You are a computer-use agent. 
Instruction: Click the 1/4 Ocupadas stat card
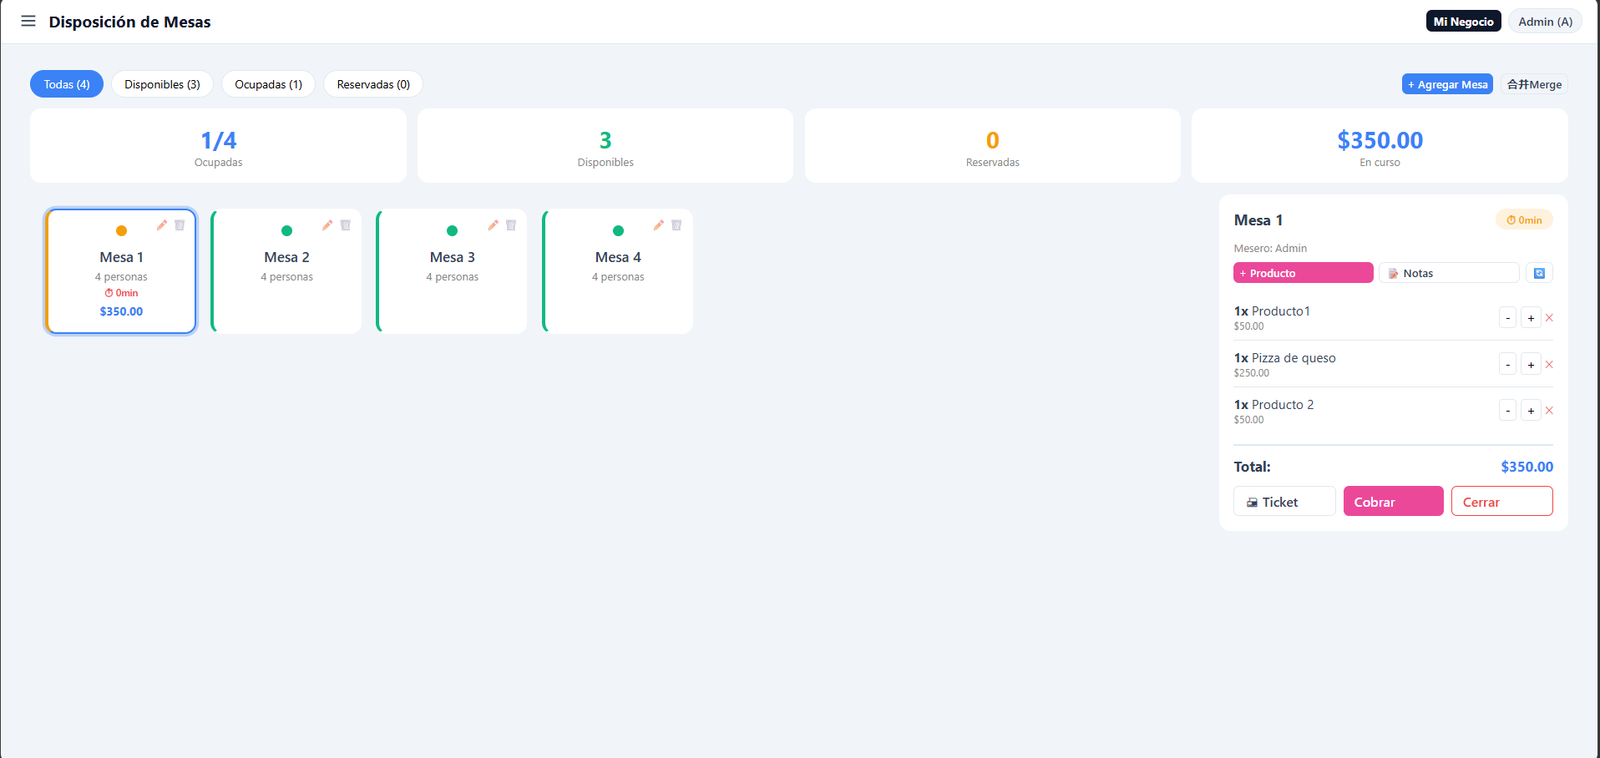(x=218, y=146)
